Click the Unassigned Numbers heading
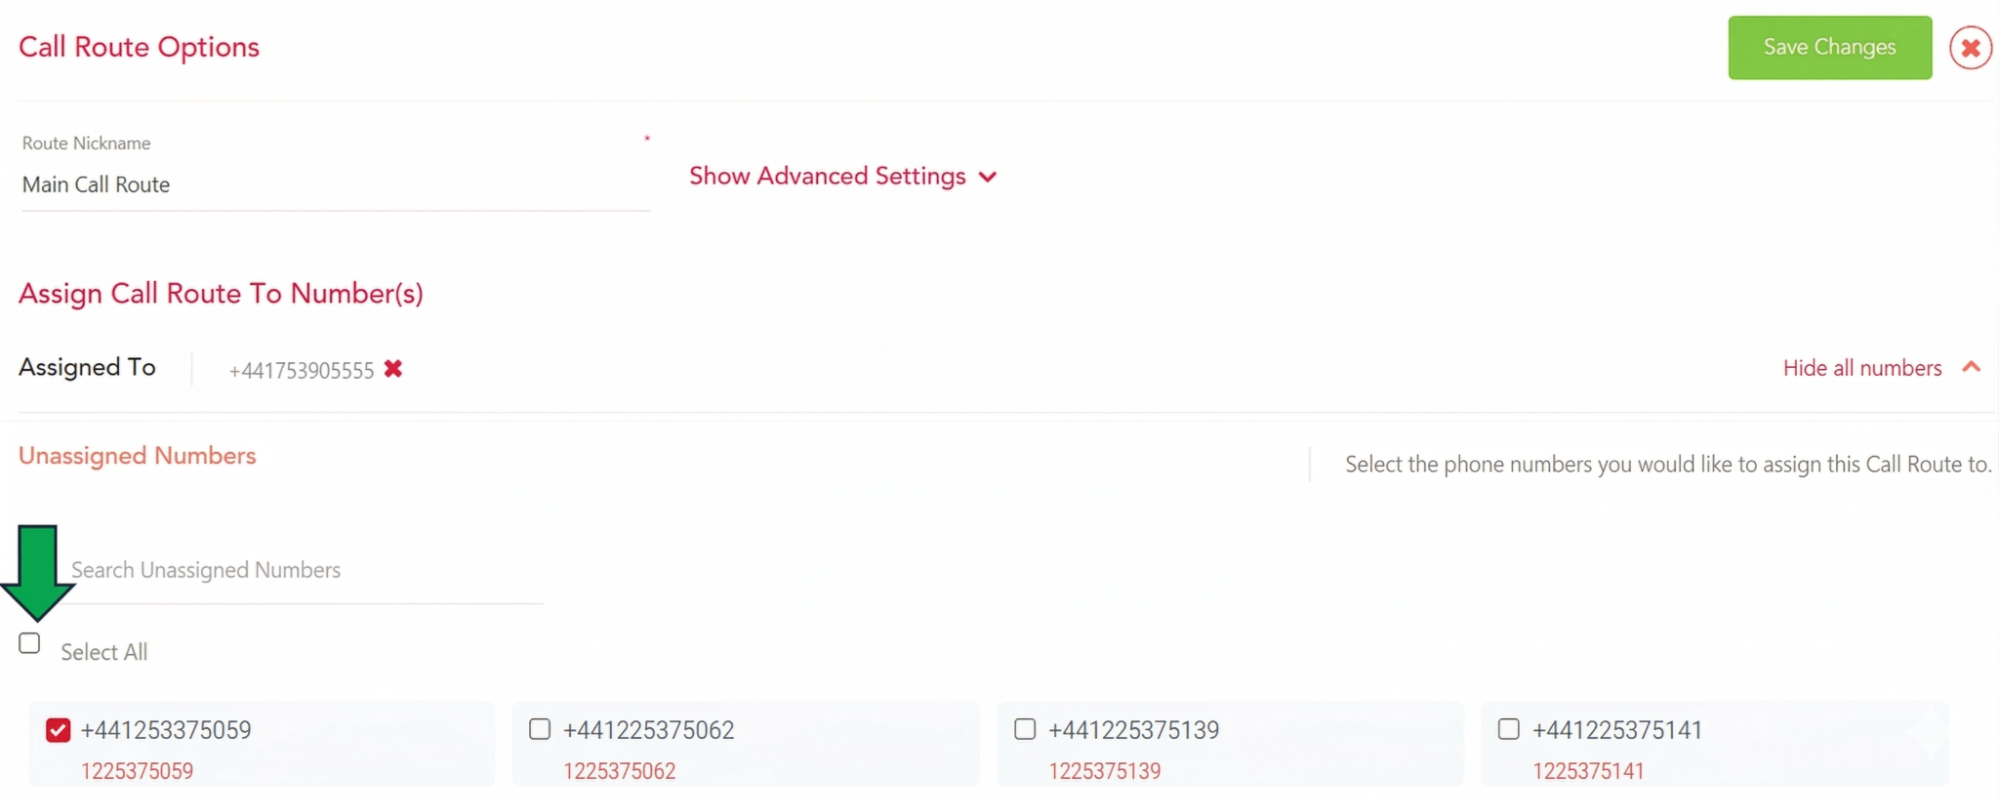The height and width of the screenshot is (801, 1999). click(x=137, y=456)
